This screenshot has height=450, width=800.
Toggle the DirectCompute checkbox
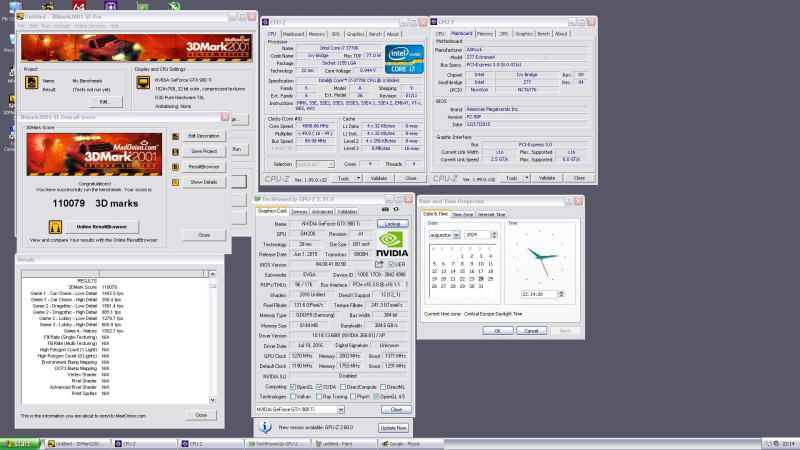click(343, 387)
